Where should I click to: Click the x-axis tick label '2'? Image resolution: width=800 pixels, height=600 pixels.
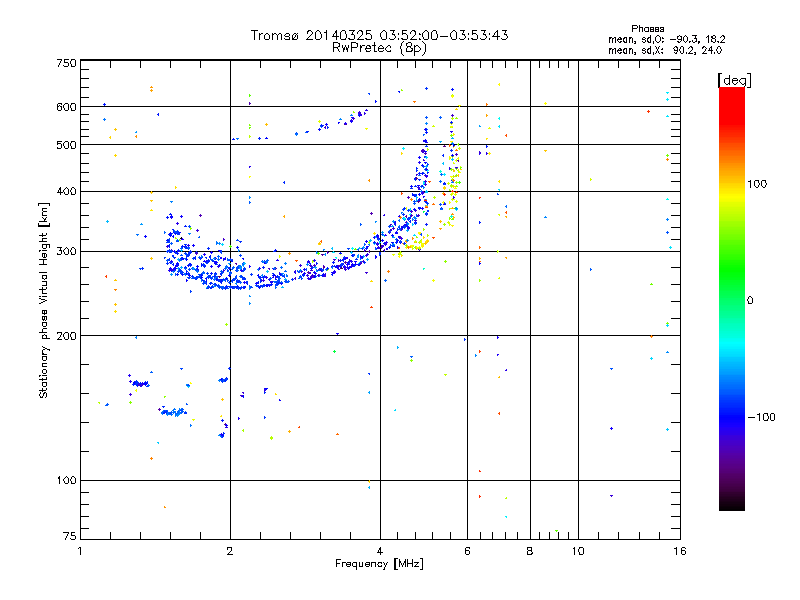point(230,551)
